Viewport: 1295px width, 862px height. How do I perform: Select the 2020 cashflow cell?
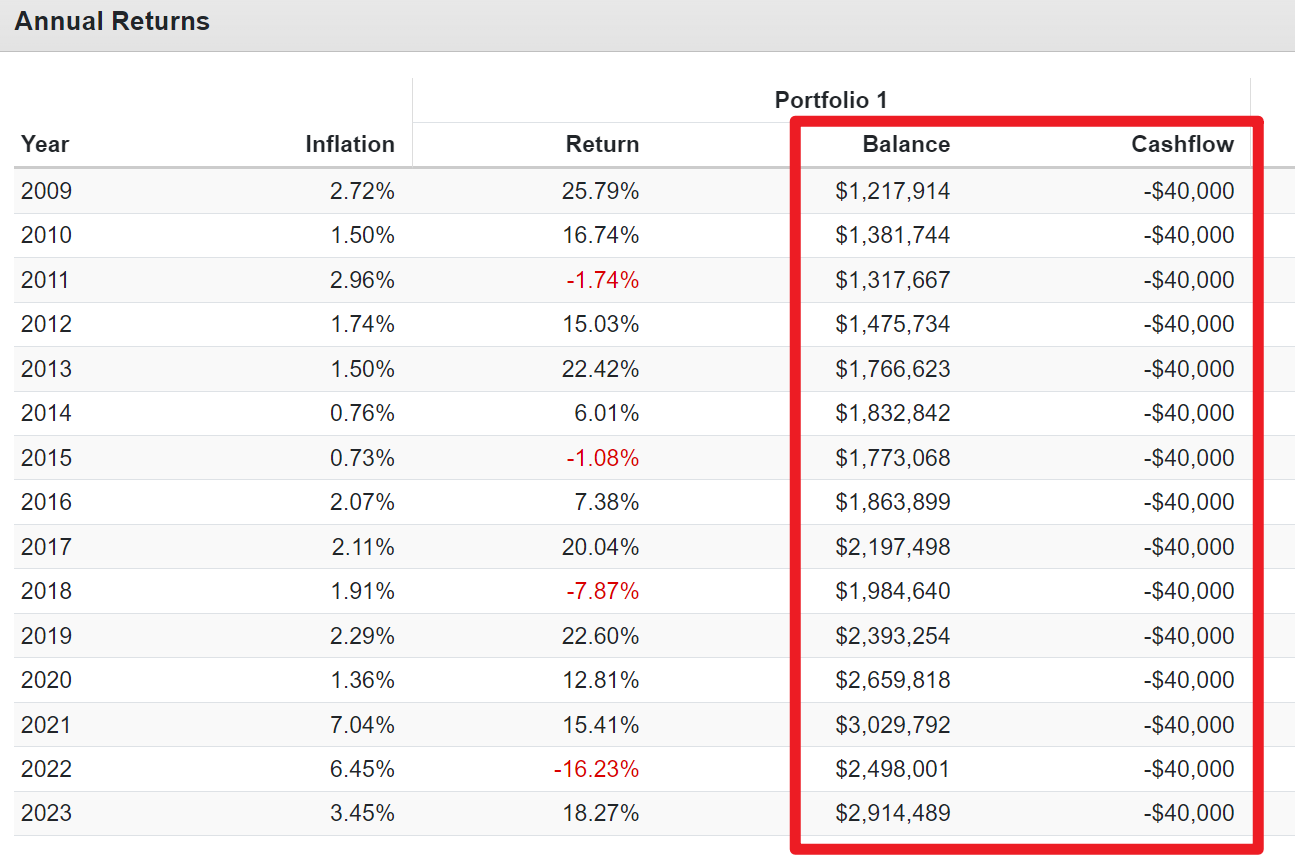pyautogui.click(x=1189, y=680)
